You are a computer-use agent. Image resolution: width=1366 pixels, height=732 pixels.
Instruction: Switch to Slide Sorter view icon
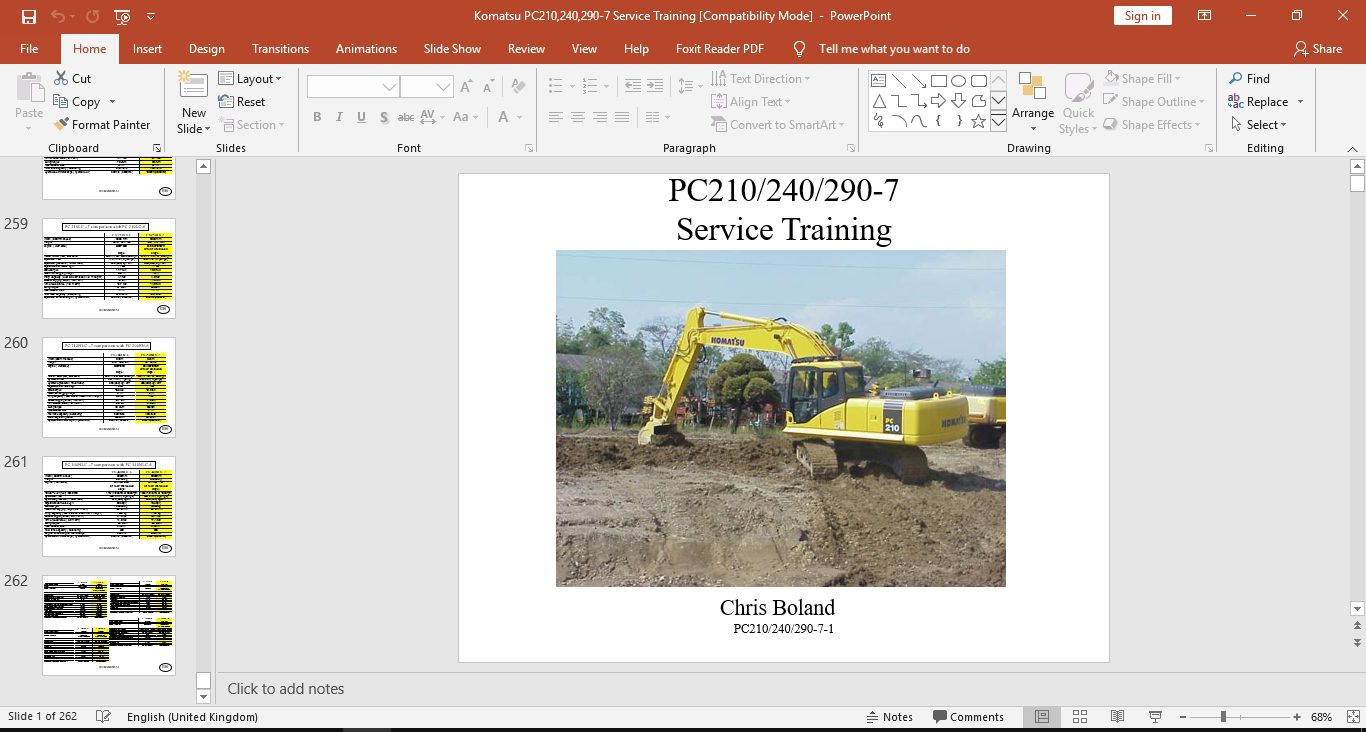(1080, 717)
